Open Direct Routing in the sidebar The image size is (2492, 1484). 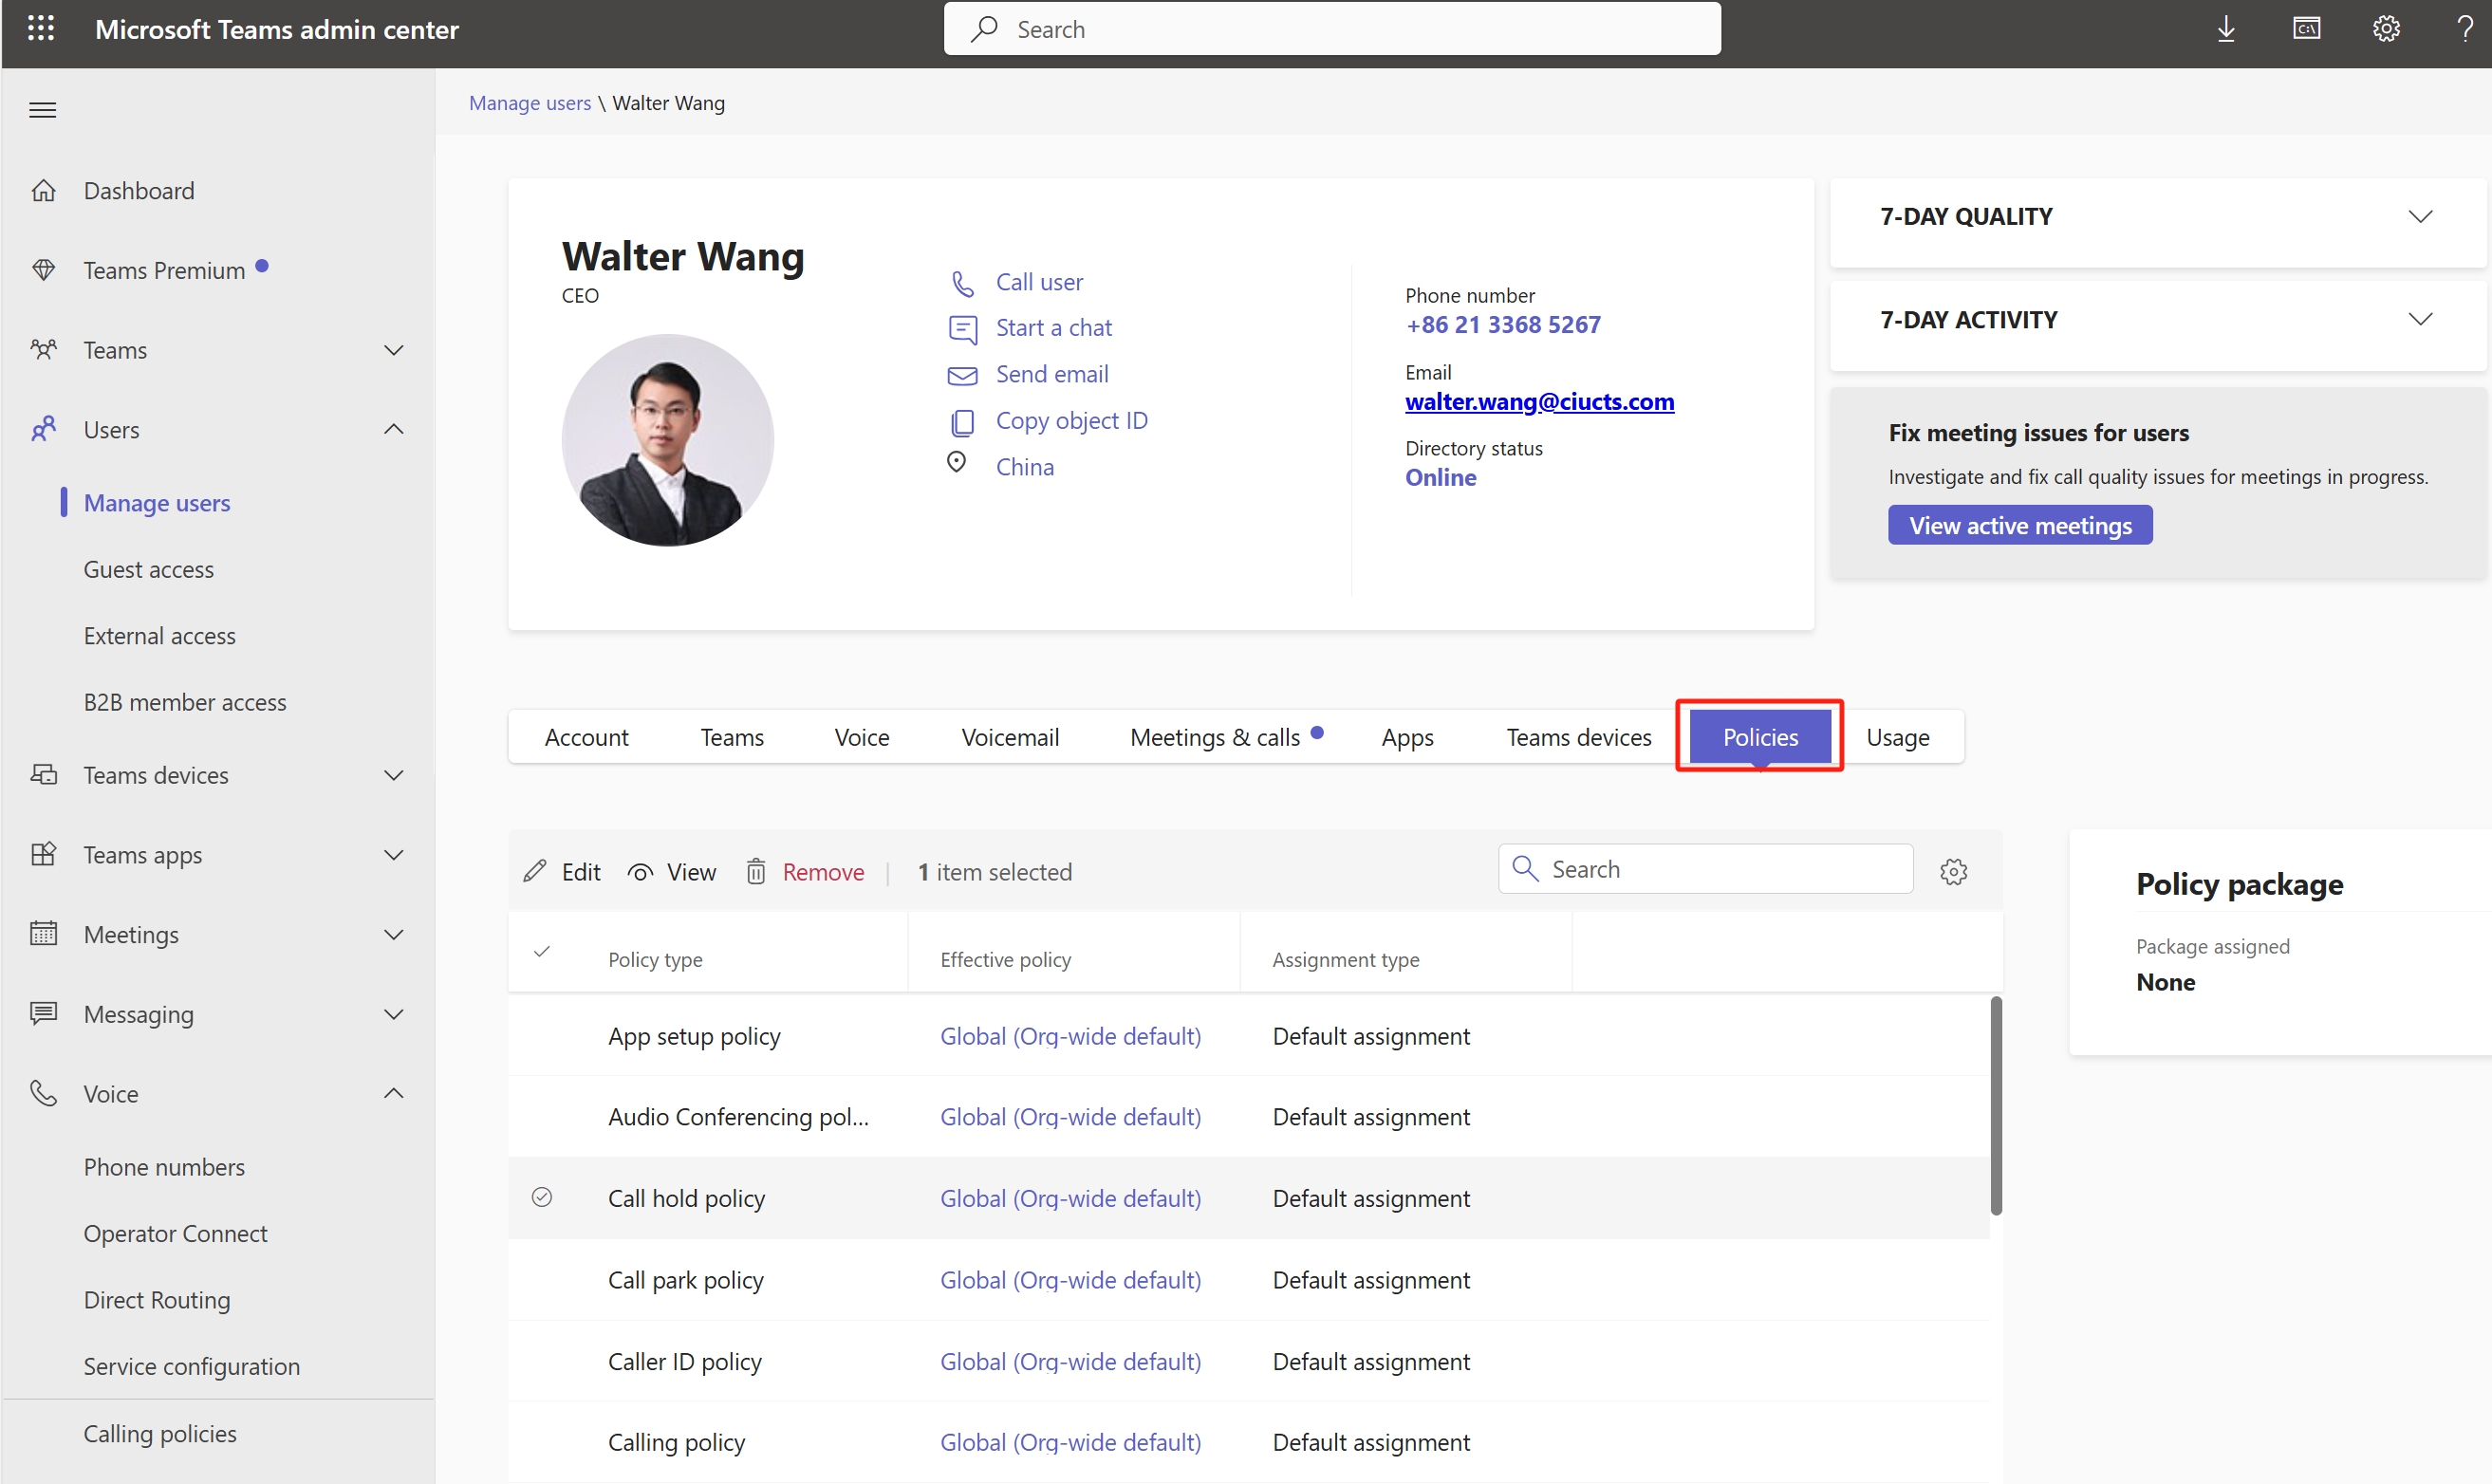coord(157,1300)
